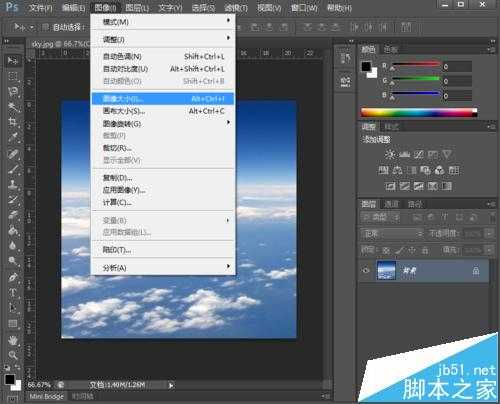Choose 画布大小(S)... from the Image menu
Viewport: 500px width, 404px height.
point(163,111)
